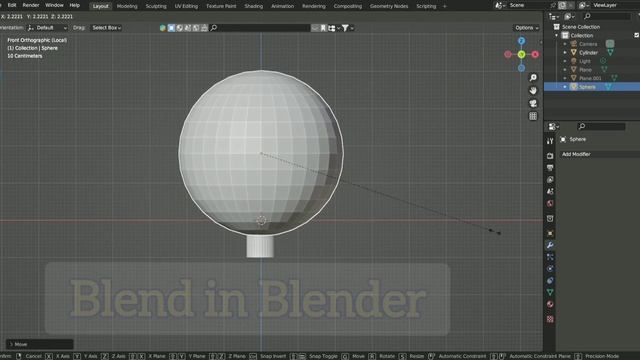This screenshot has height=360, width=640.
Task: Open the Output properties tab
Action: 550,168
